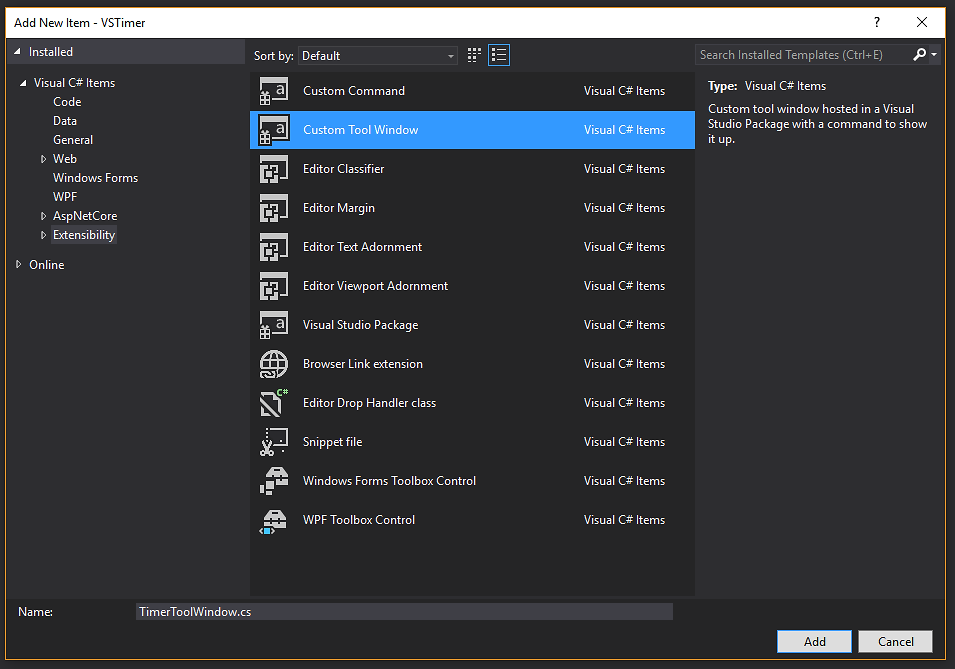The image size is (955, 669).
Task: Click the Add button
Action: (814, 642)
